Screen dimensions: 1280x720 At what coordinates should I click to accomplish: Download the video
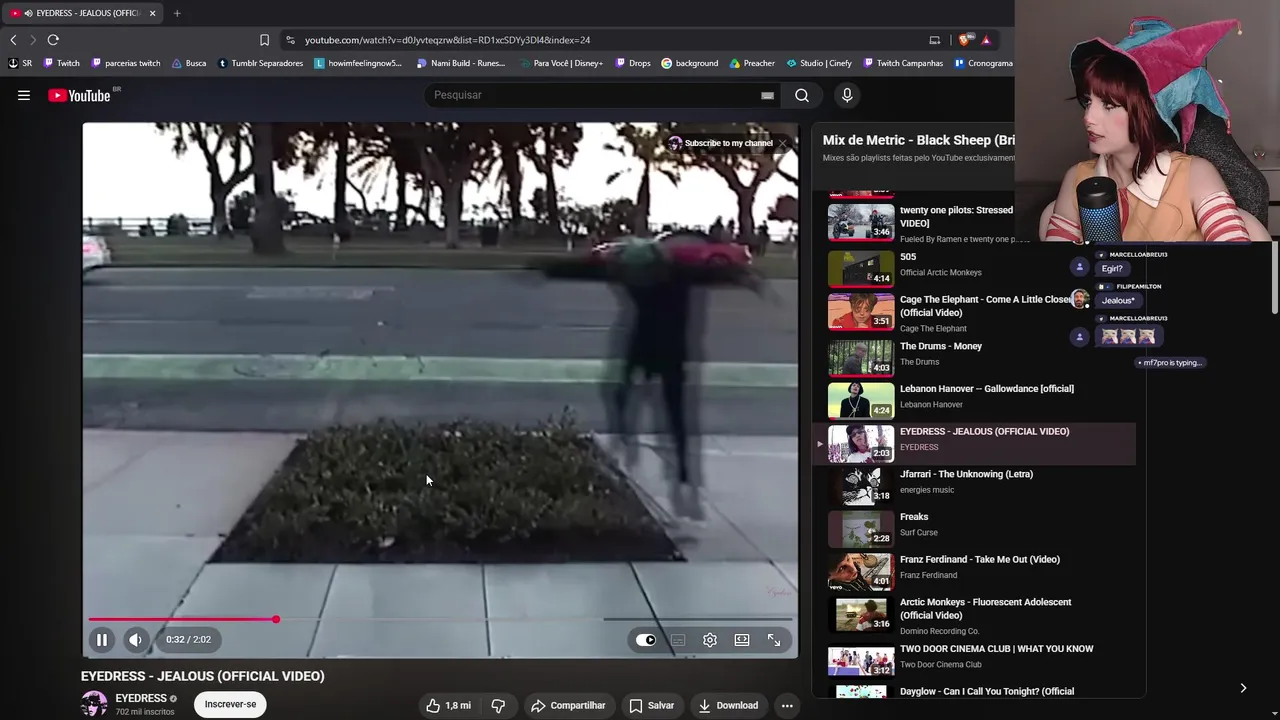tap(728, 705)
